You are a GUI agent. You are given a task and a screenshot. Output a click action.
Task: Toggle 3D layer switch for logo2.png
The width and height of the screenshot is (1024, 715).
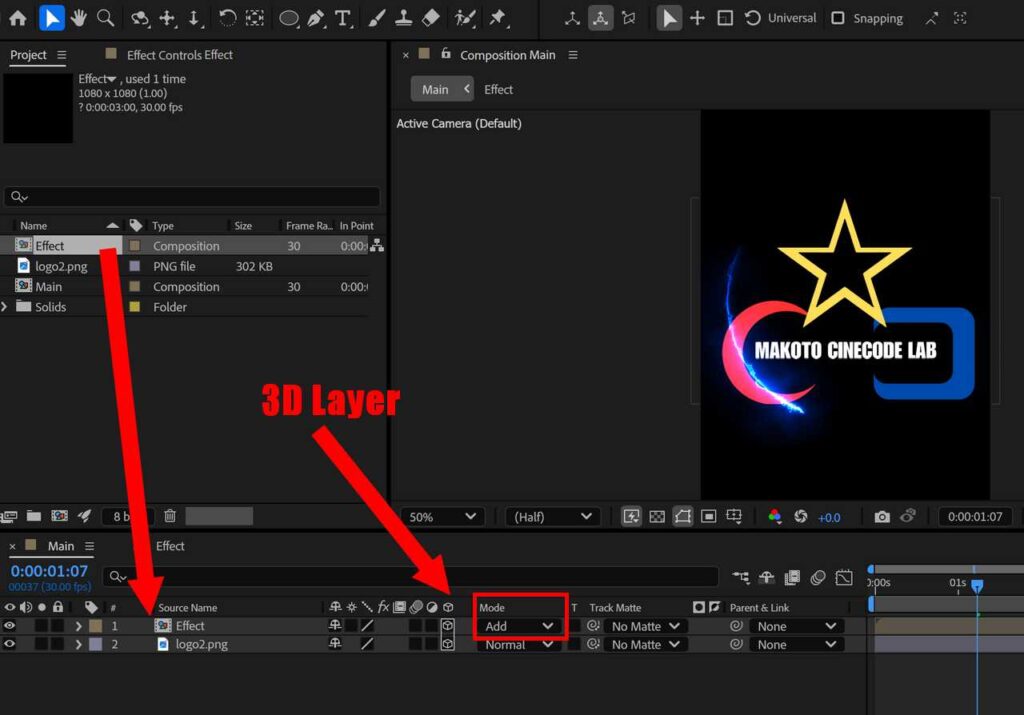[447, 644]
